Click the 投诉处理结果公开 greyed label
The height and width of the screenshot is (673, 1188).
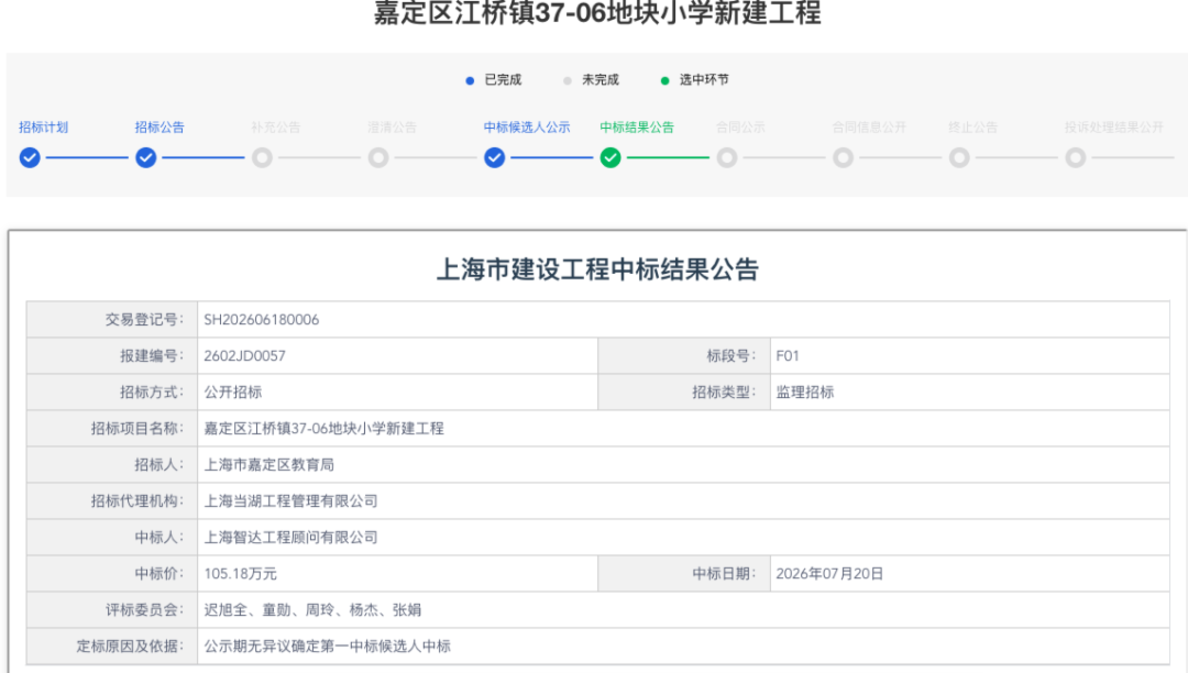(x=1114, y=127)
